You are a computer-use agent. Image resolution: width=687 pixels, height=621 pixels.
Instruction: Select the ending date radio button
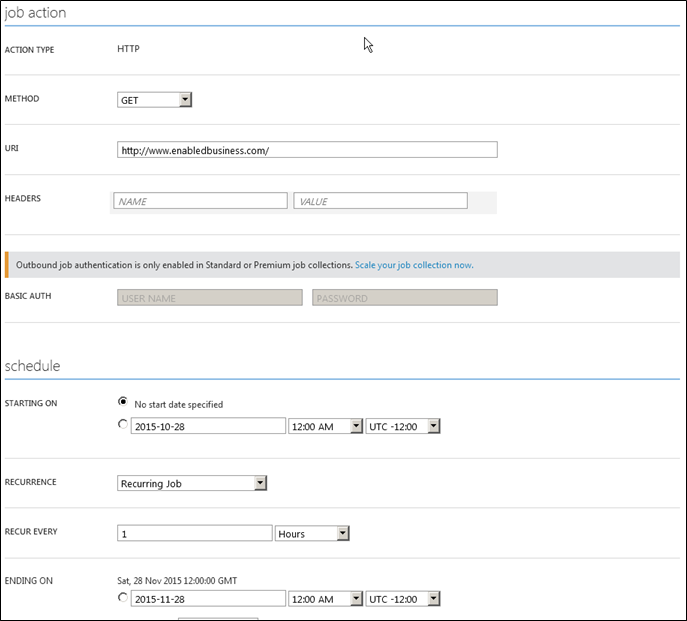(x=123, y=597)
